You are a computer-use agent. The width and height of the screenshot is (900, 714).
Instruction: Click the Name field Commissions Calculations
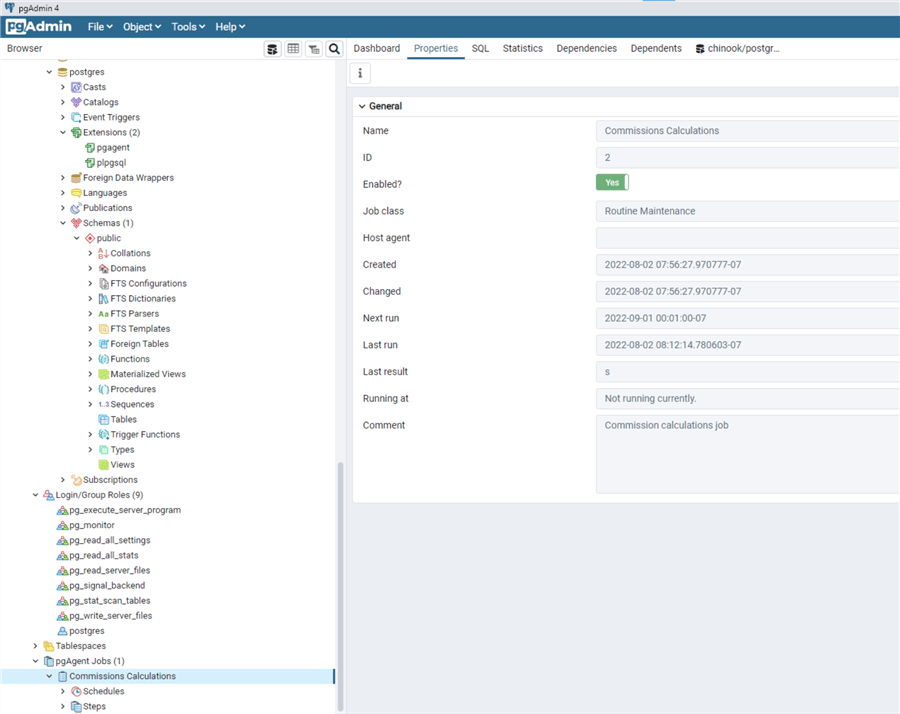[748, 131]
